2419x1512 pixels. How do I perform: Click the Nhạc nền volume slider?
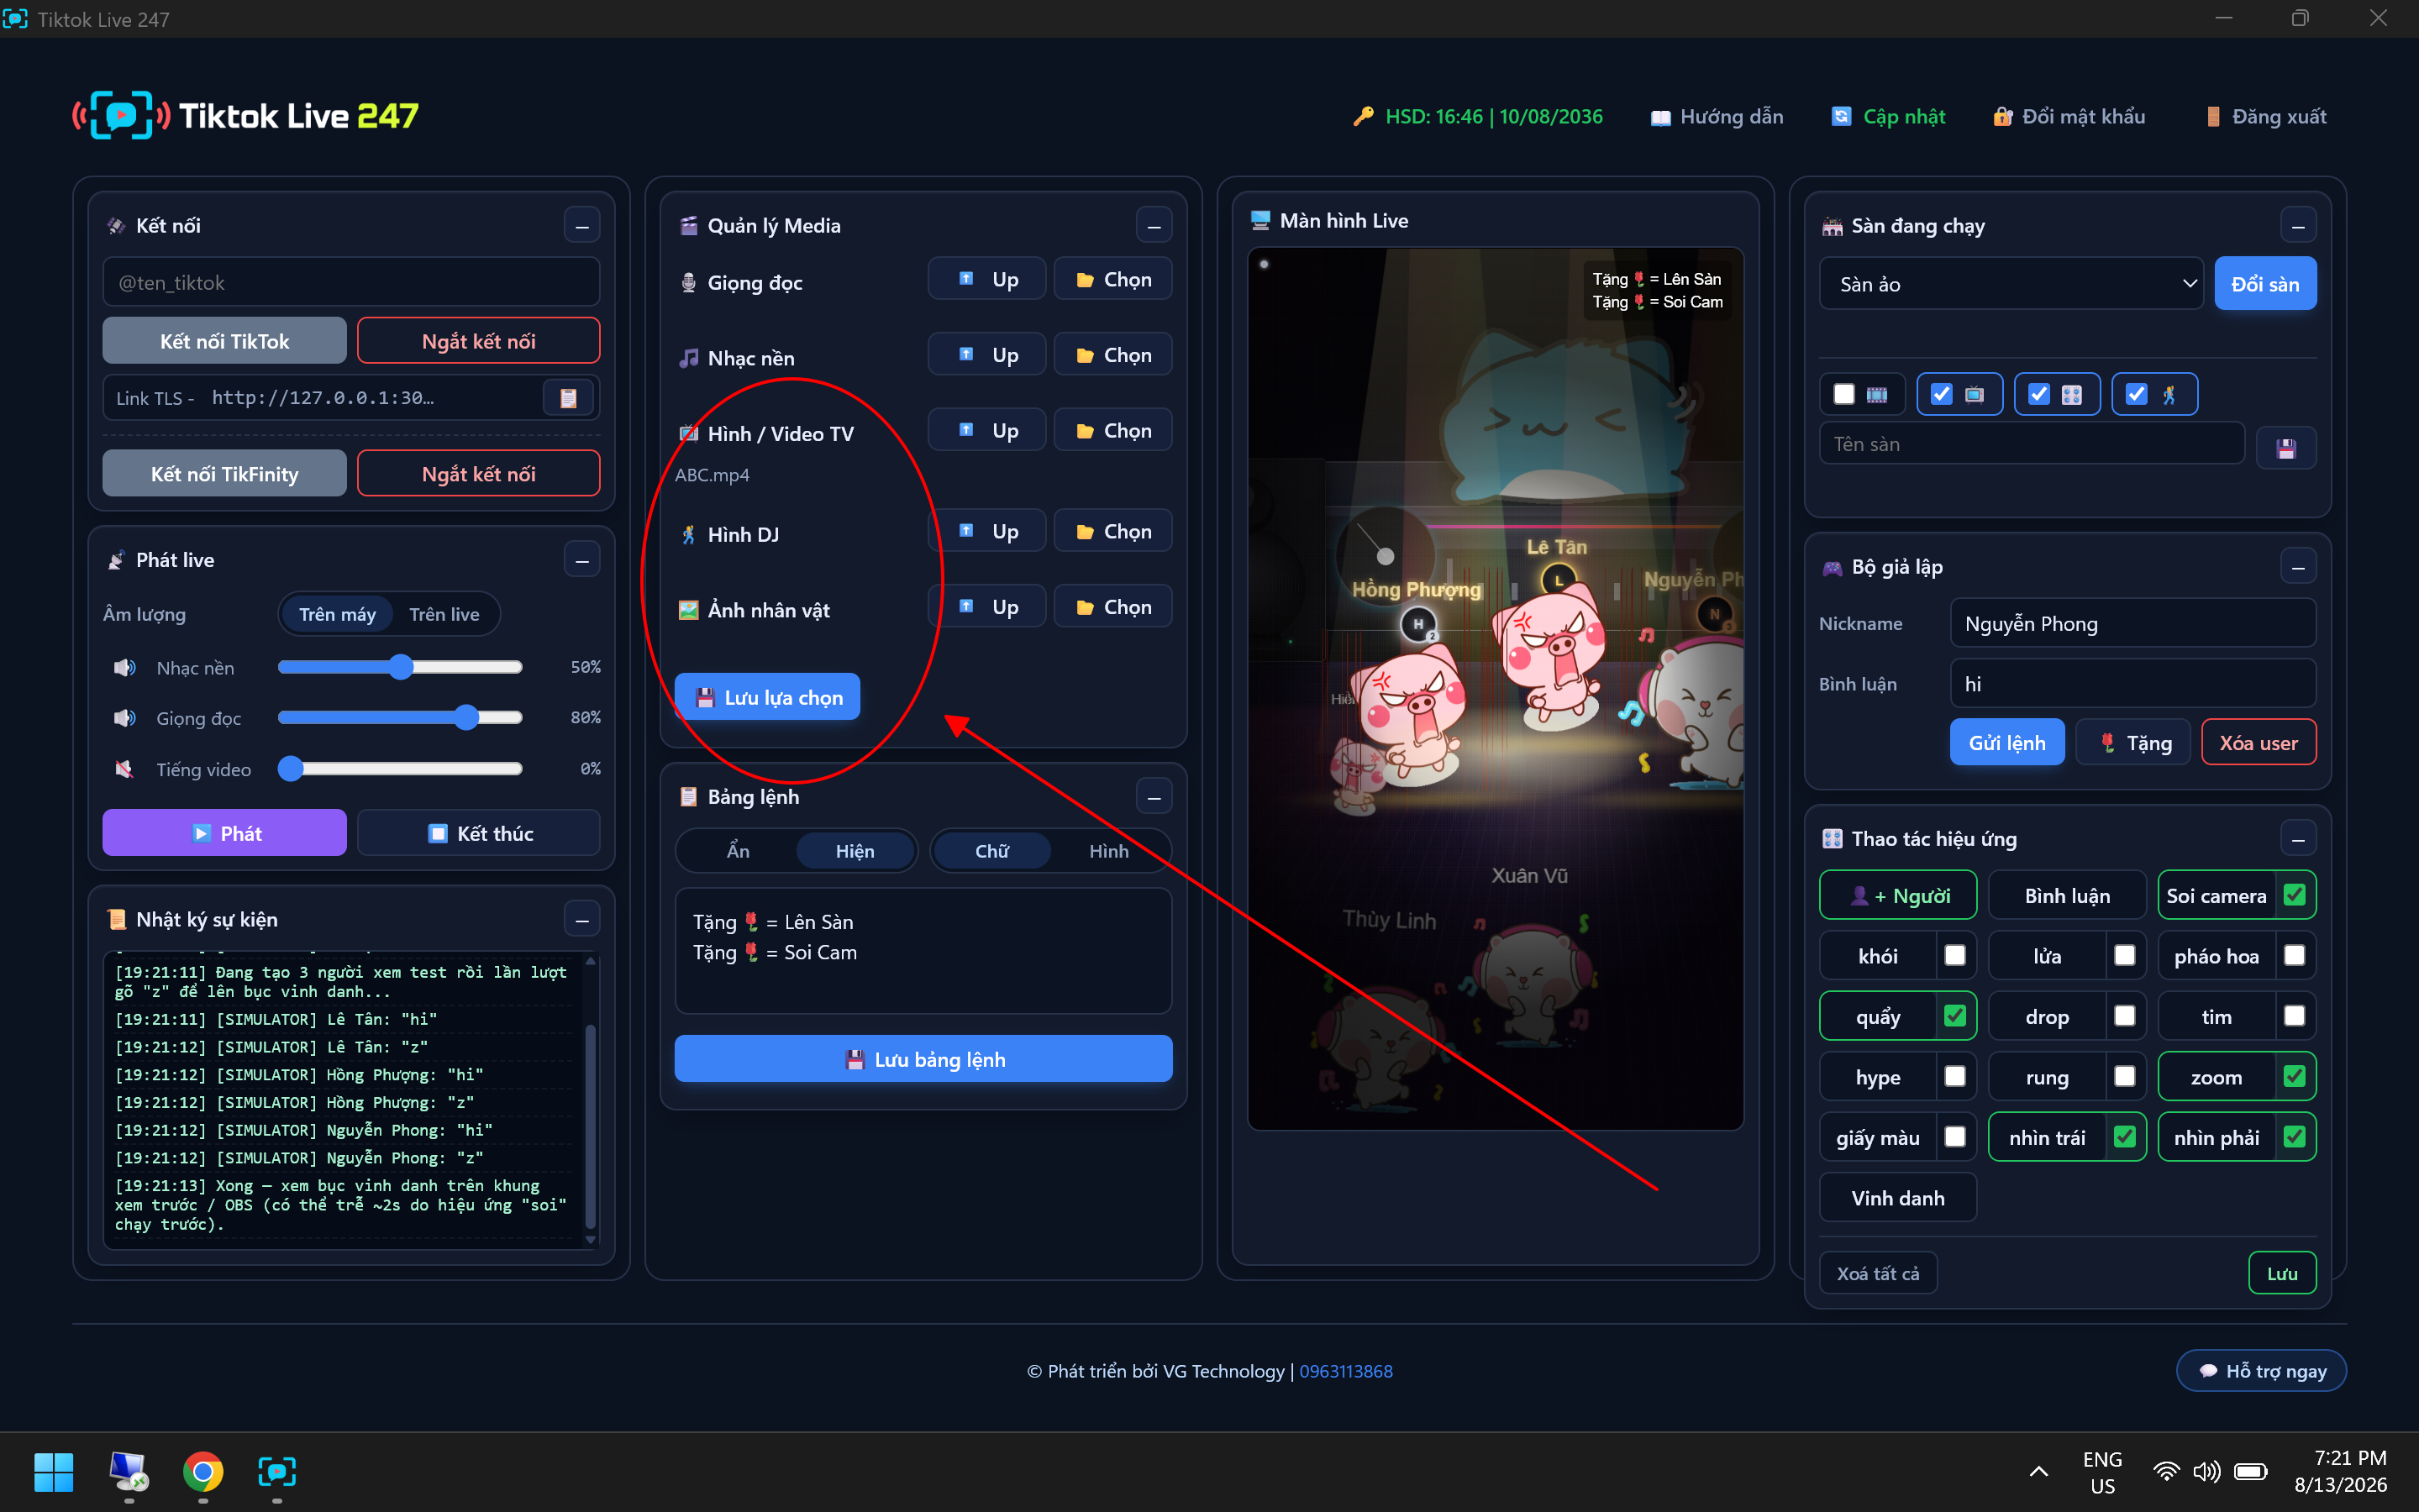(x=400, y=667)
